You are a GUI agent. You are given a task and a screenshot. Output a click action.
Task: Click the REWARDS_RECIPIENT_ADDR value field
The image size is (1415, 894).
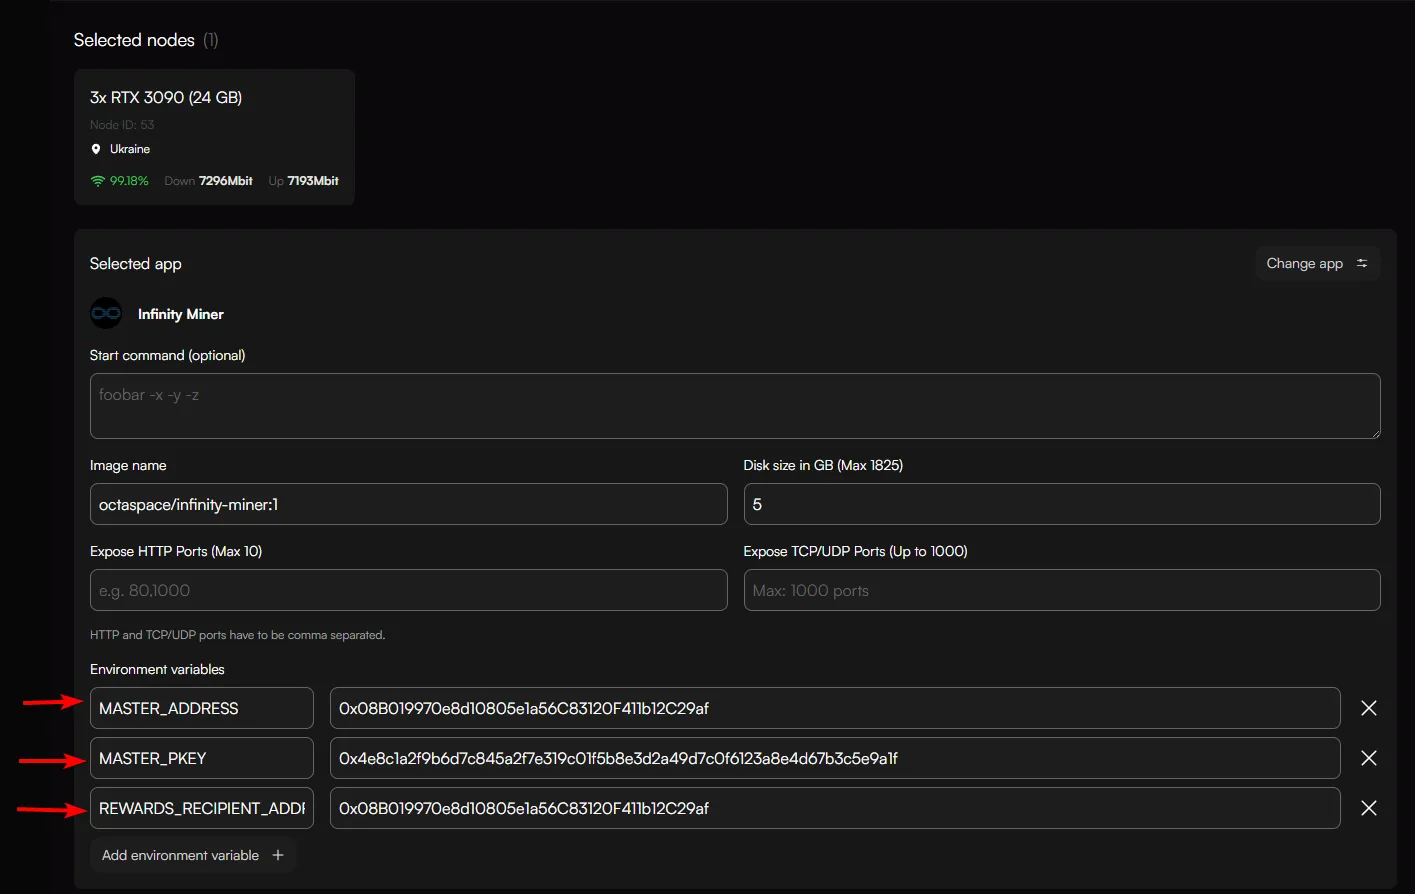pyautogui.click(x=835, y=808)
